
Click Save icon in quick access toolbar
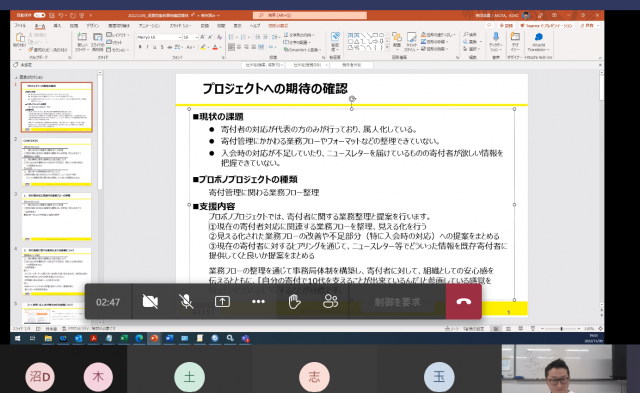[x=52, y=16]
